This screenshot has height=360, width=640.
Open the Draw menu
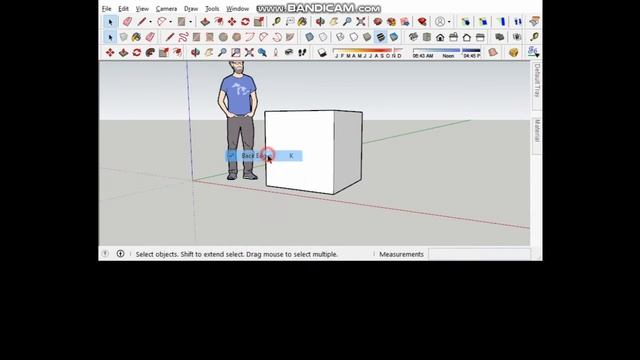[x=191, y=9]
